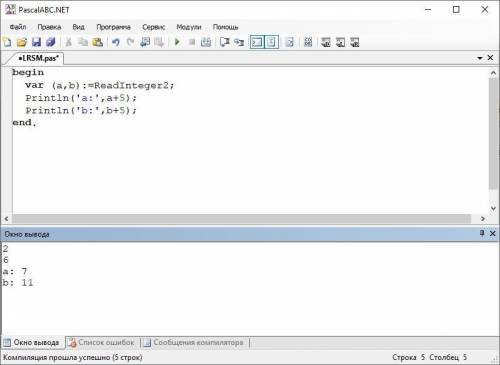Click the editor vertical scrollbar thumb
Screen dimensions: 500x365
point(493,133)
